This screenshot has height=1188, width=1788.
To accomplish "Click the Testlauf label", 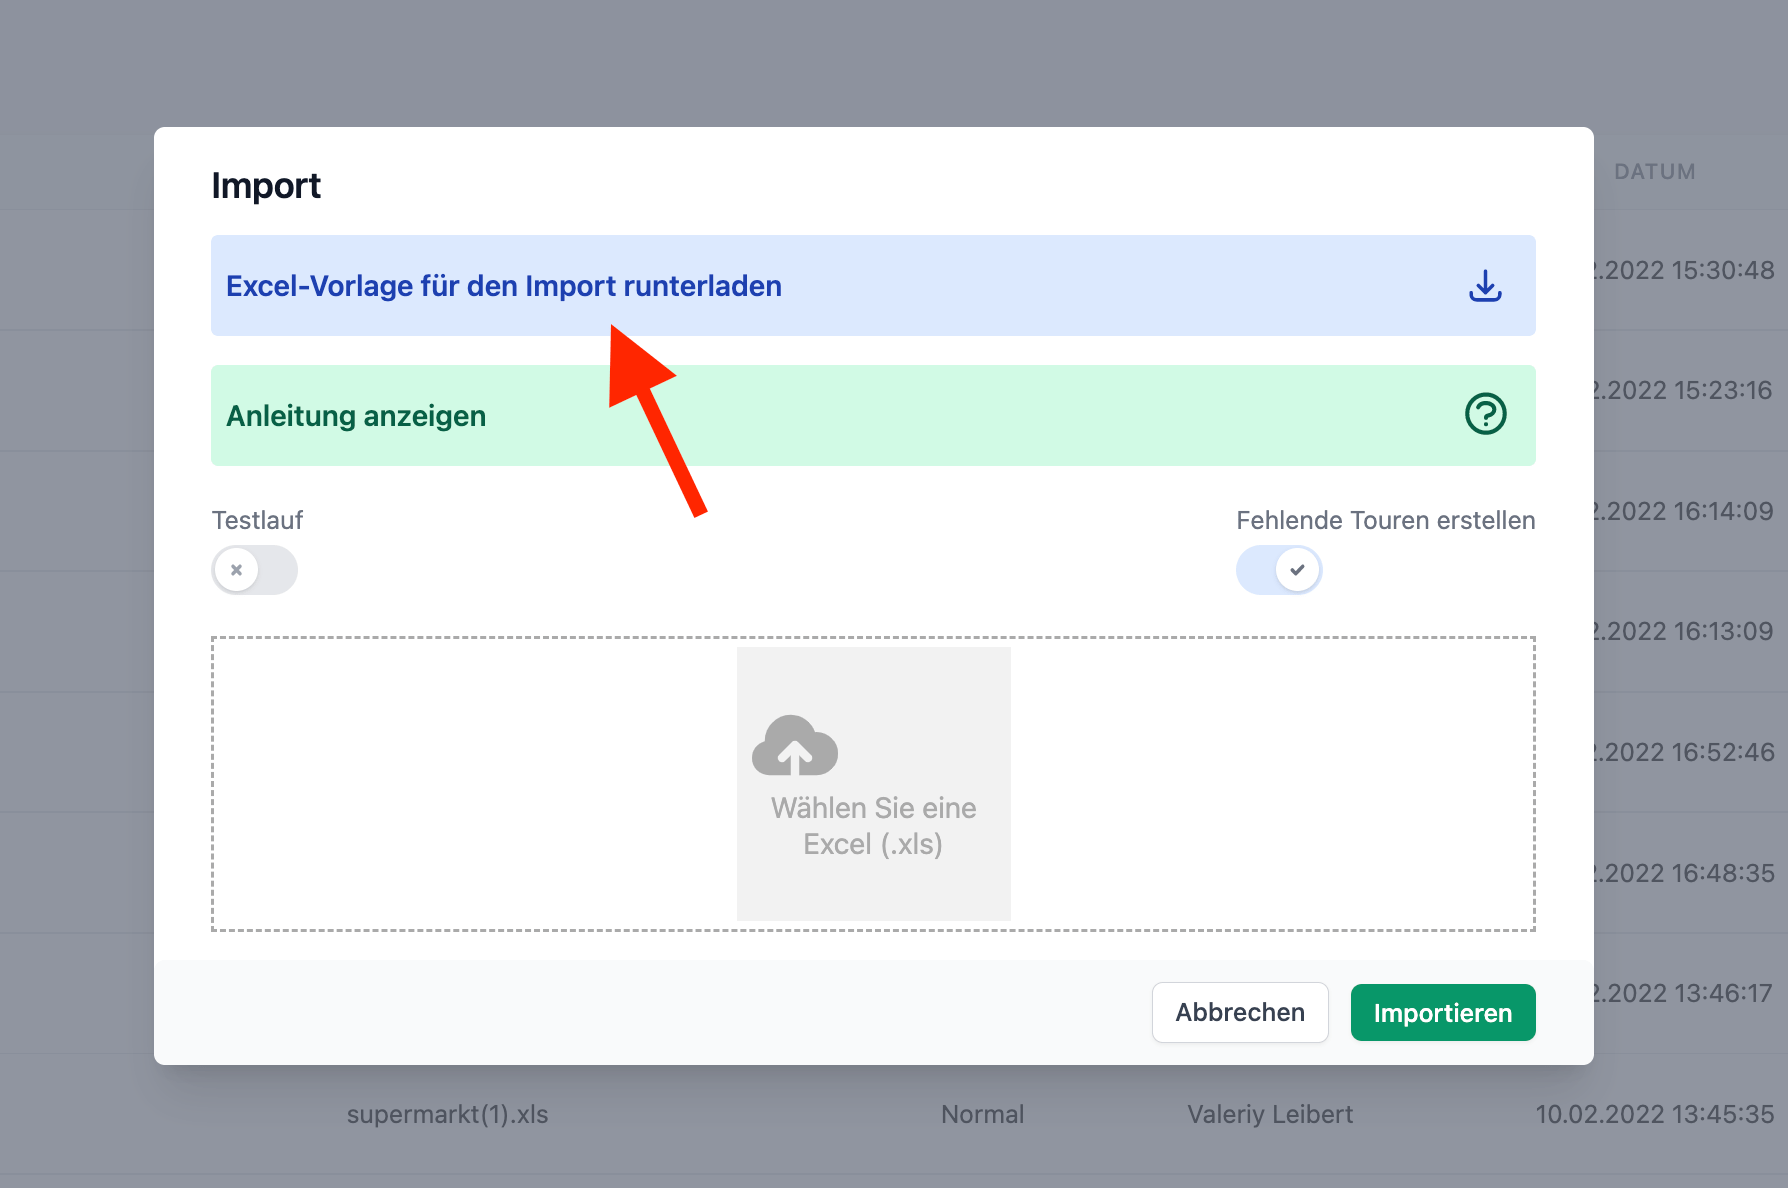I will coord(257,520).
